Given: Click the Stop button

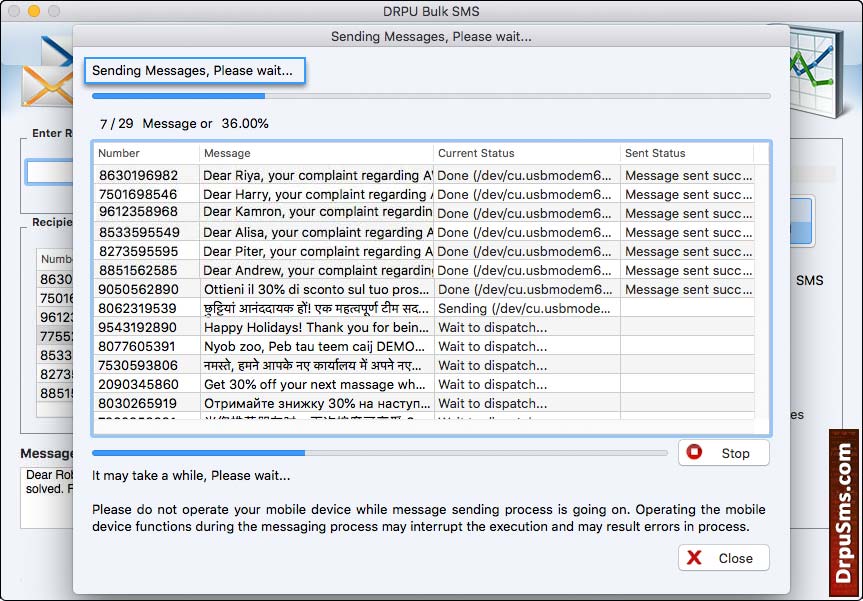Looking at the screenshot, I should pyautogui.click(x=723, y=453).
